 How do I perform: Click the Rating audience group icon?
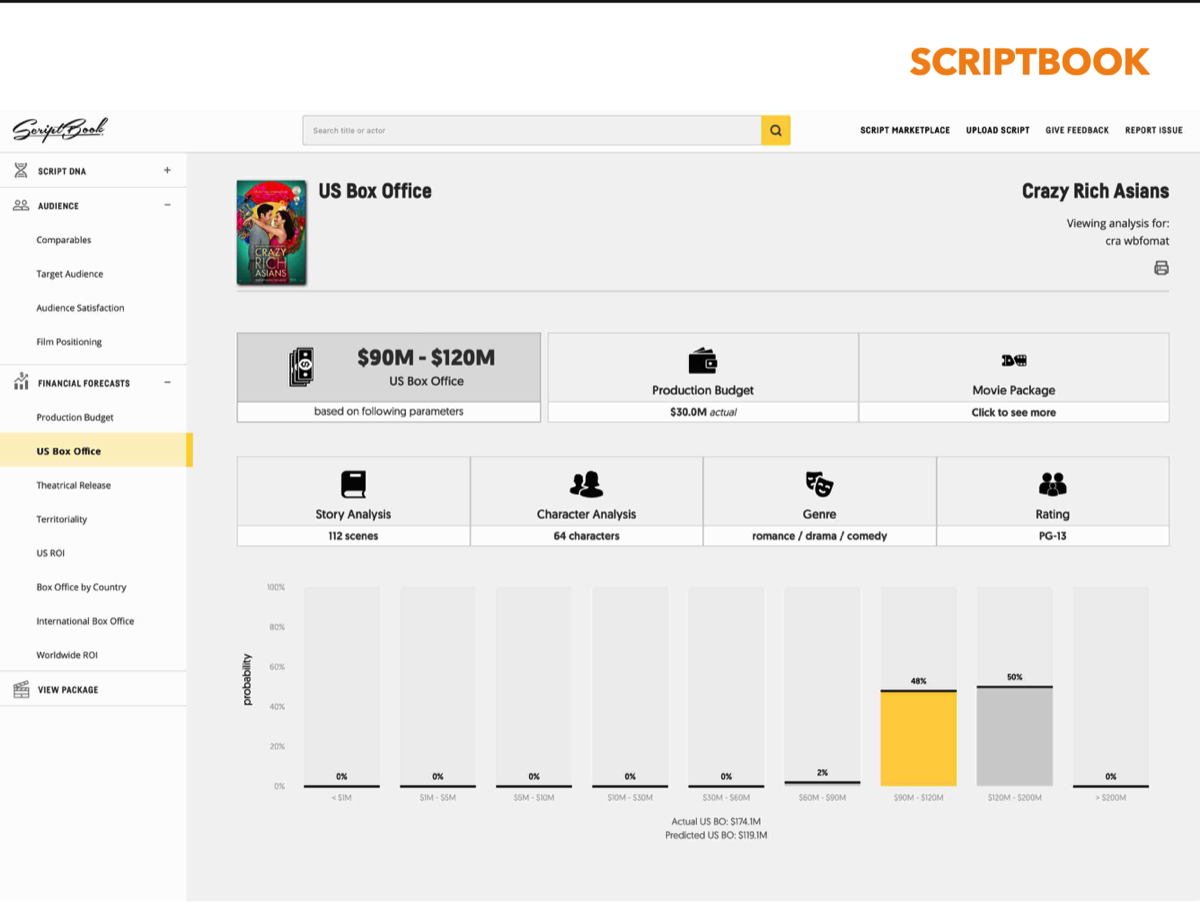click(x=1052, y=485)
